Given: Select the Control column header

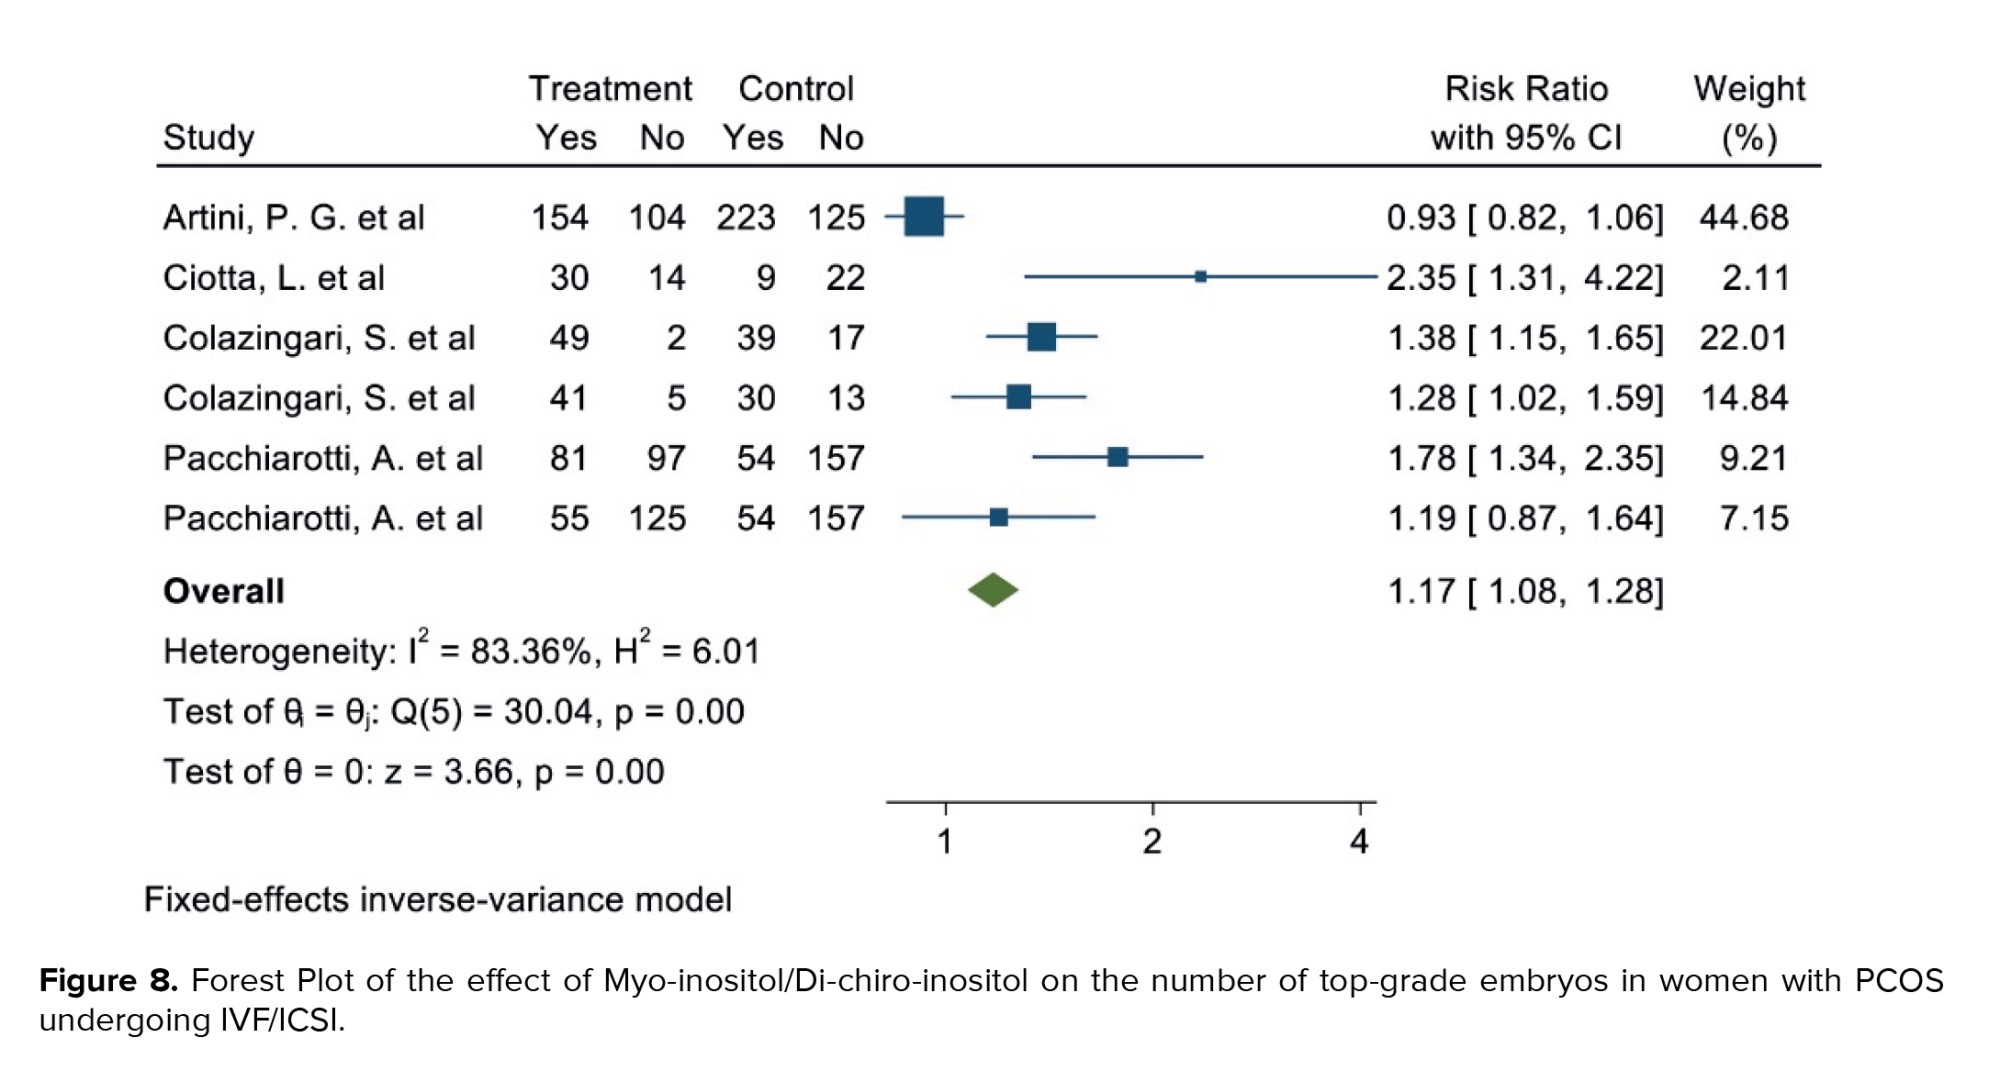Looking at the screenshot, I should point(796,89).
